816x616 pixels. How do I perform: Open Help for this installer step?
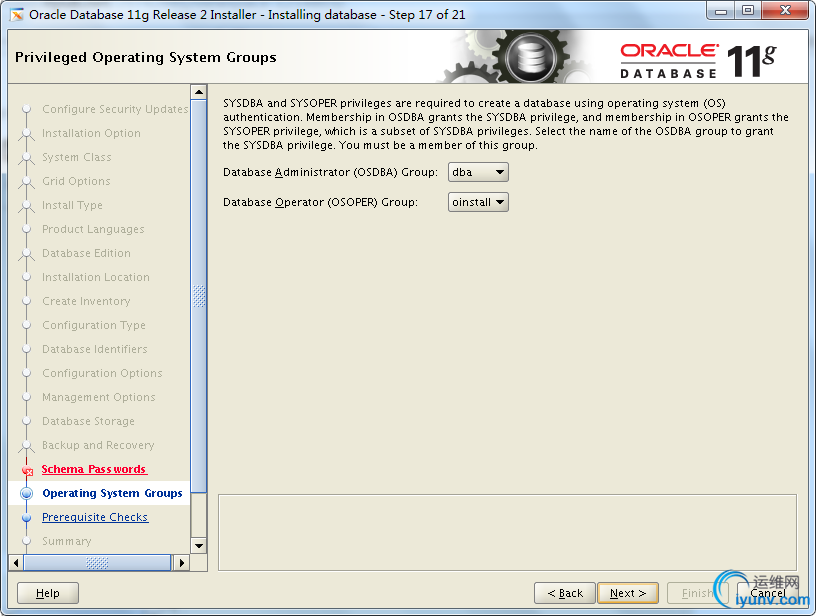(x=48, y=593)
